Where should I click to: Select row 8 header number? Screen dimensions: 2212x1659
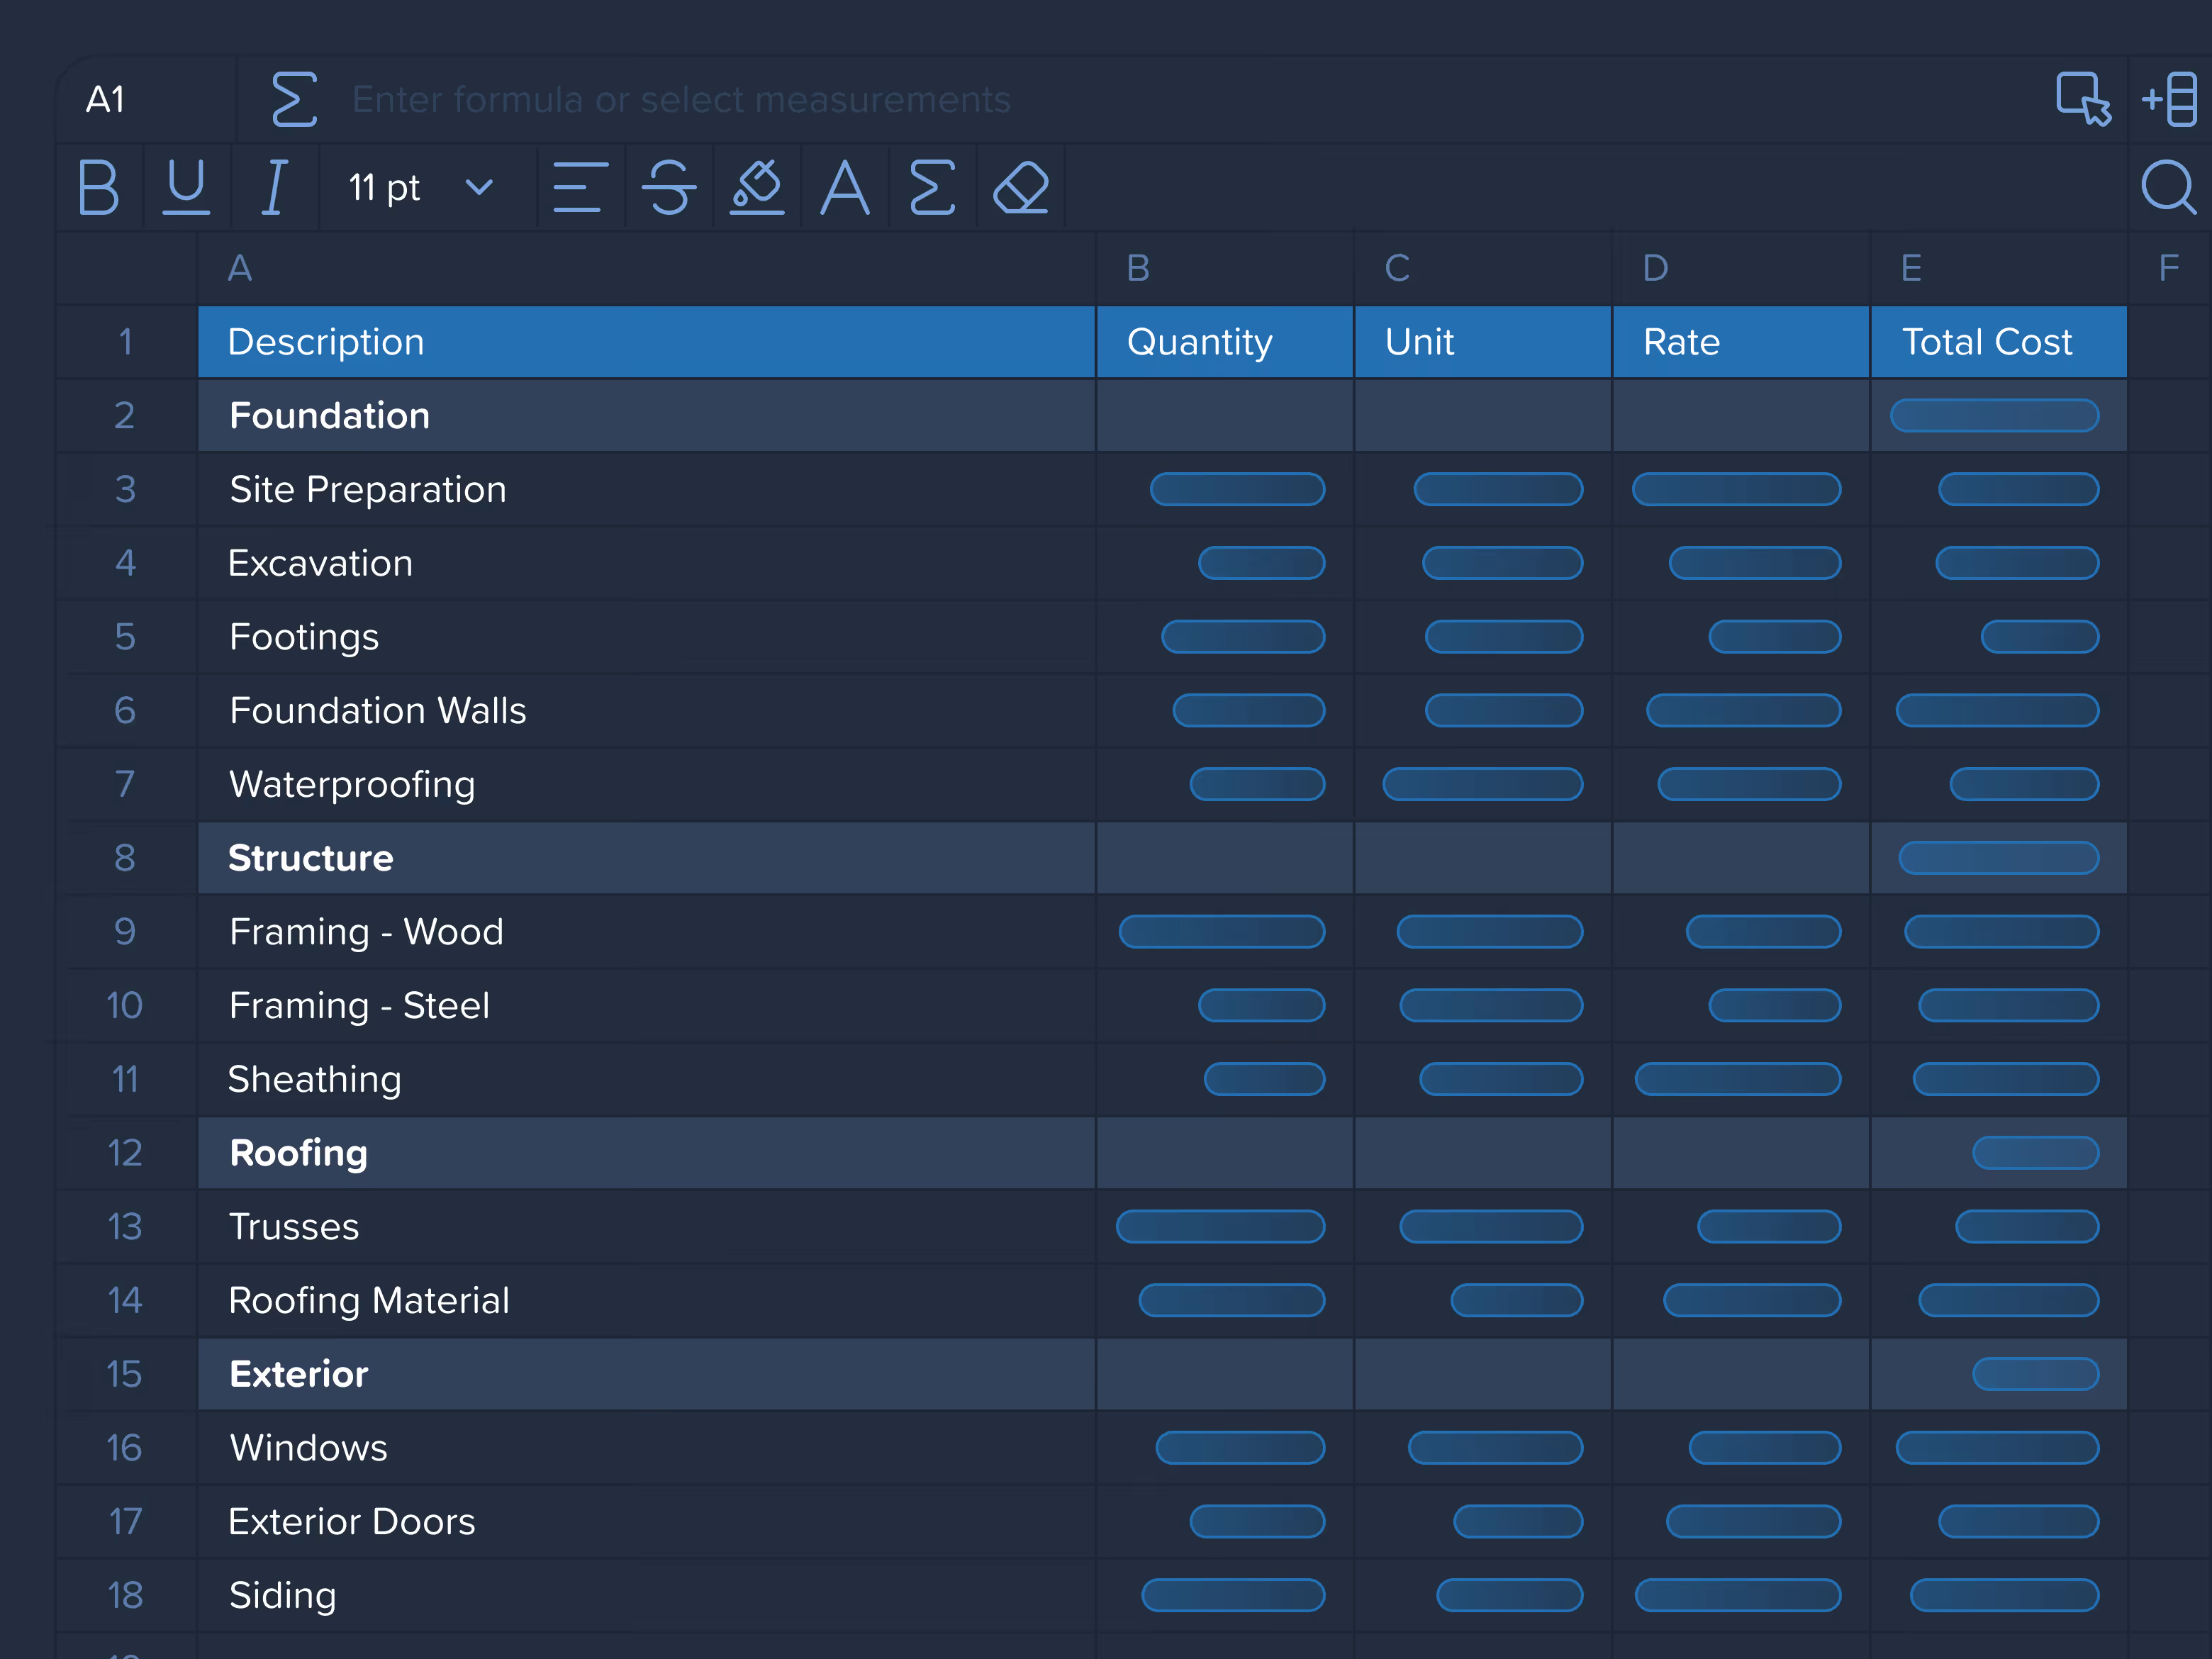[125, 858]
